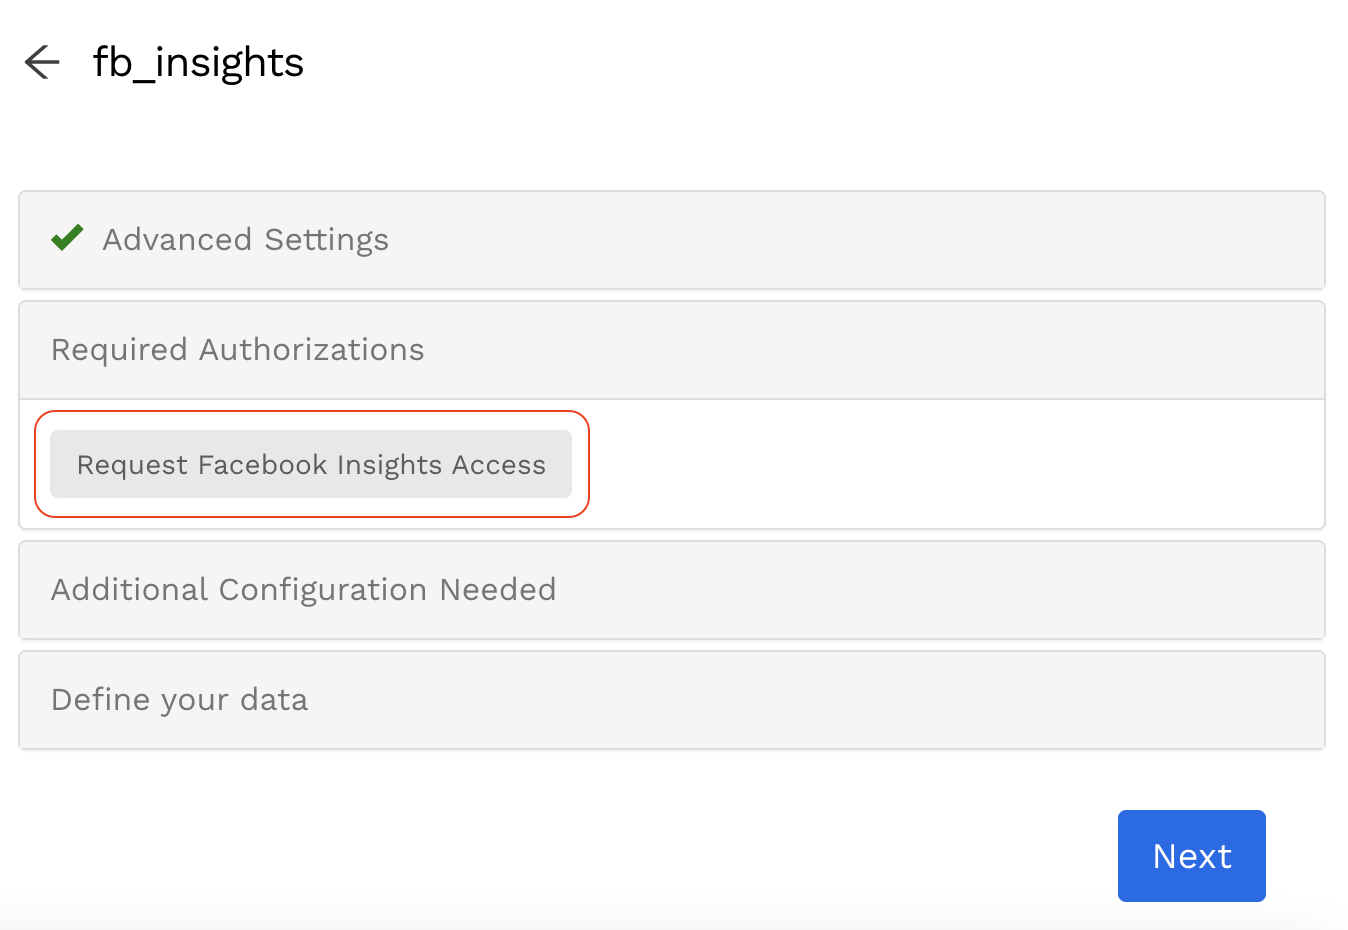Click the word 'Next' on the blue button
This screenshot has width=1348, height=930.
[1192, 856]
